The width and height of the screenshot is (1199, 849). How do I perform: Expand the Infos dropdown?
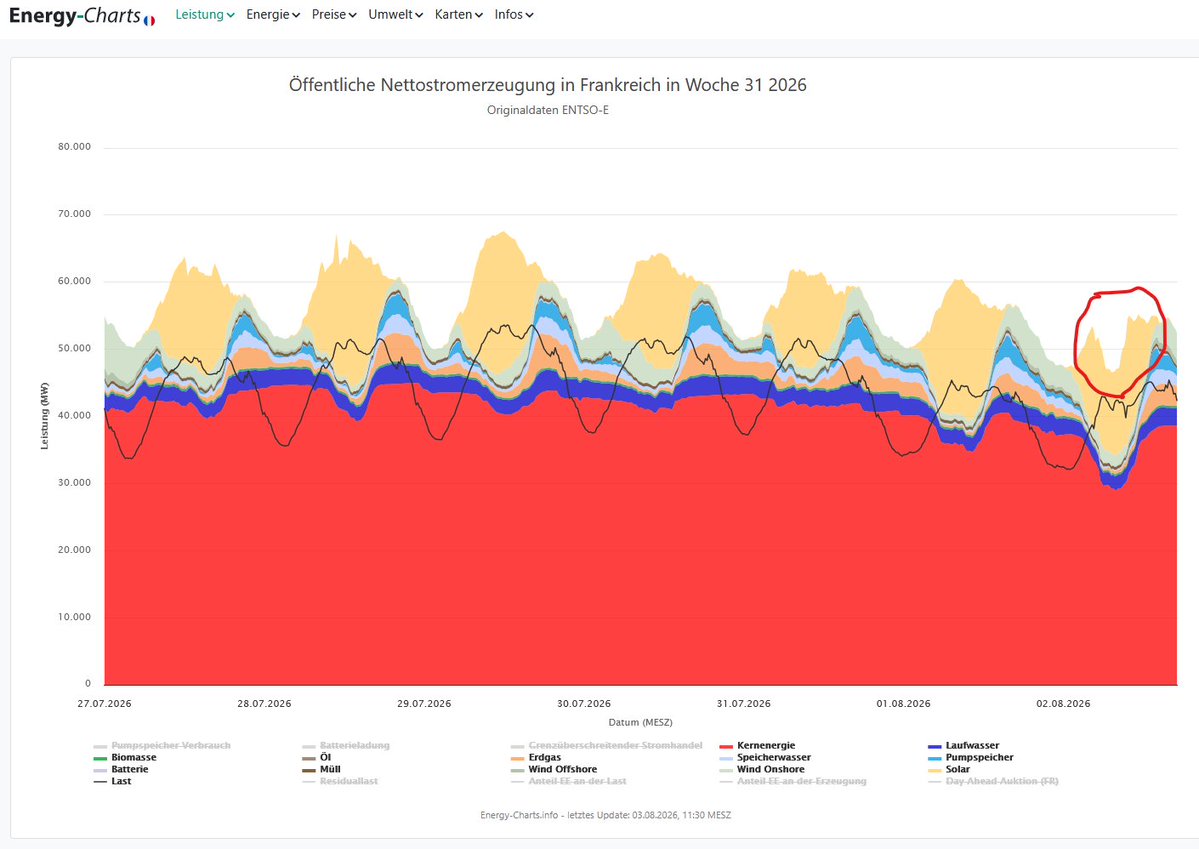pos(514,15)
